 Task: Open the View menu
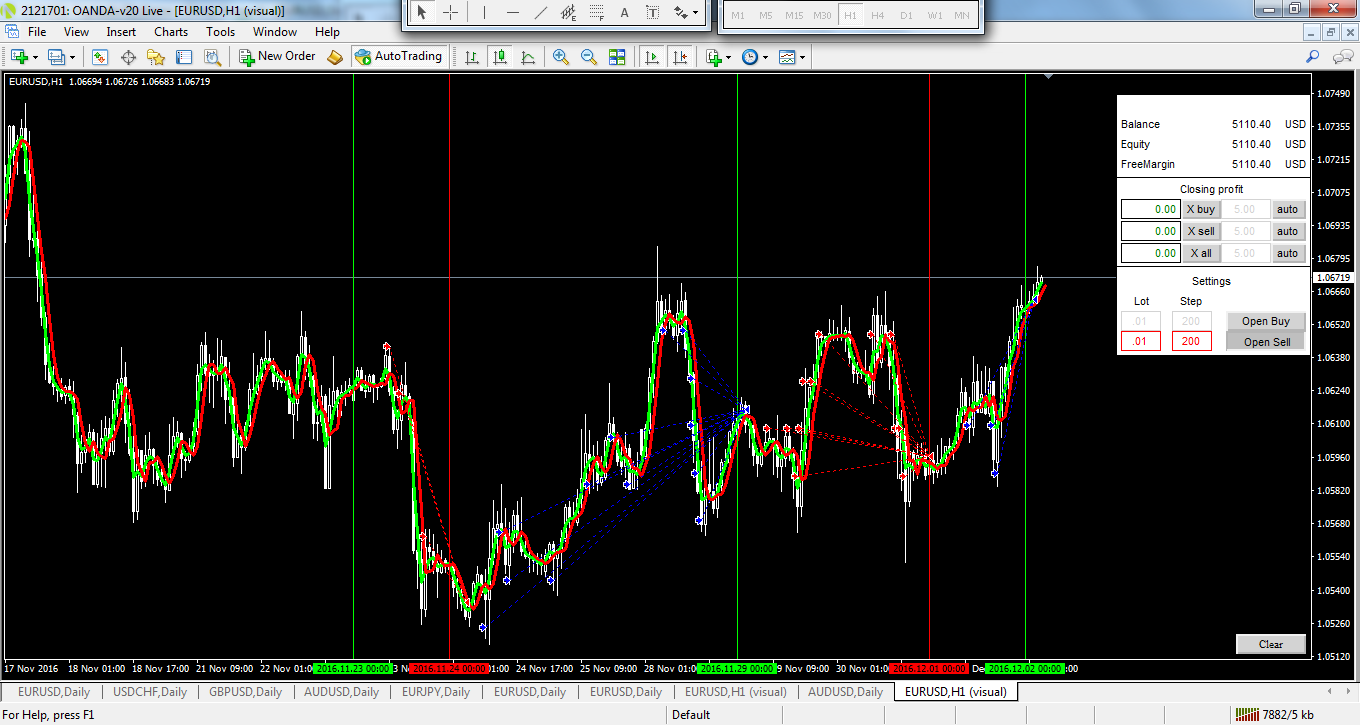(x=77, y=32)
